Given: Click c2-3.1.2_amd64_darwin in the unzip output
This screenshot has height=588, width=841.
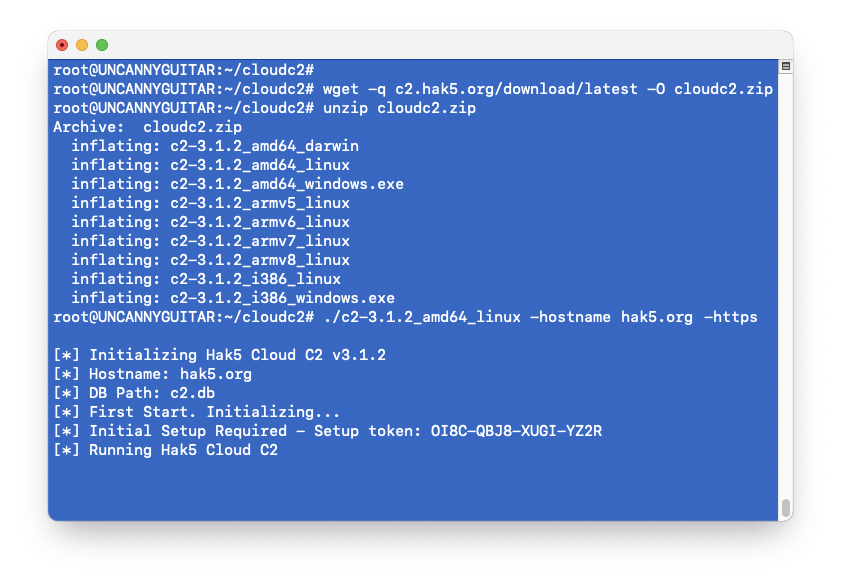Looking at the screenshot, I should click(264, 146).
